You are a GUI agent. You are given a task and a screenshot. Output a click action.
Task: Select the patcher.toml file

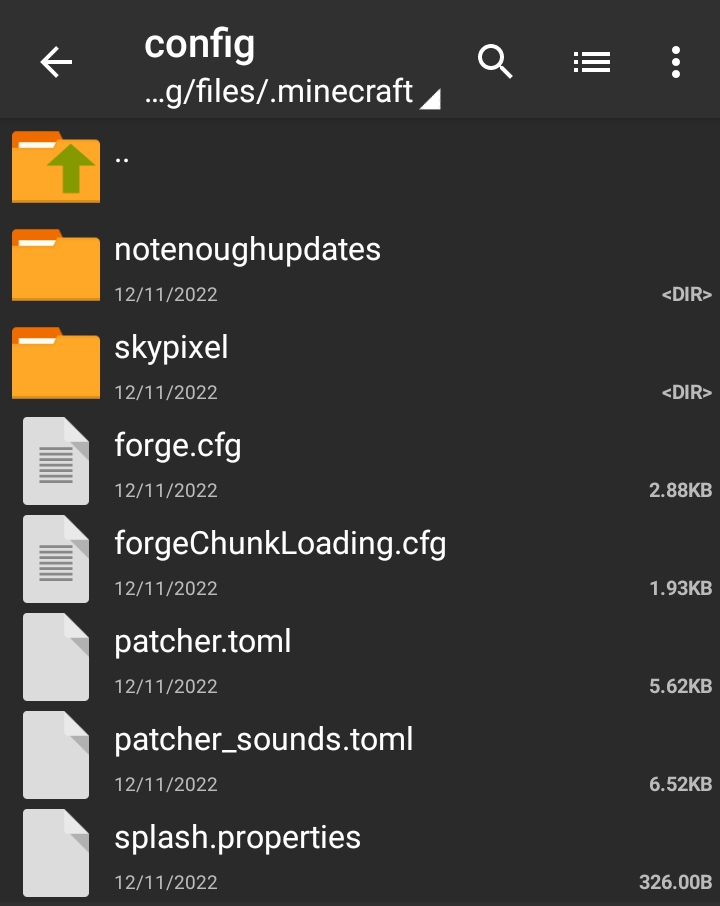(204, 642)
